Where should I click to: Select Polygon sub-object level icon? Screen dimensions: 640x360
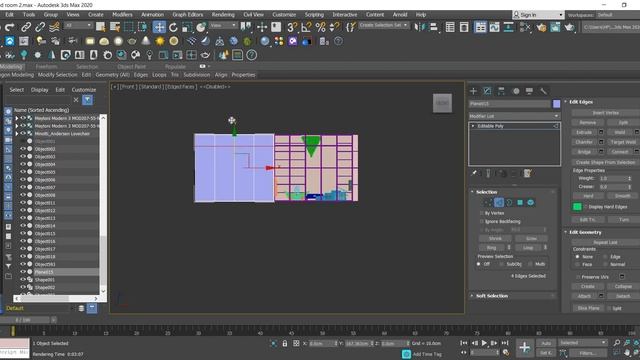pyautogui.click(x=520, y=202)
